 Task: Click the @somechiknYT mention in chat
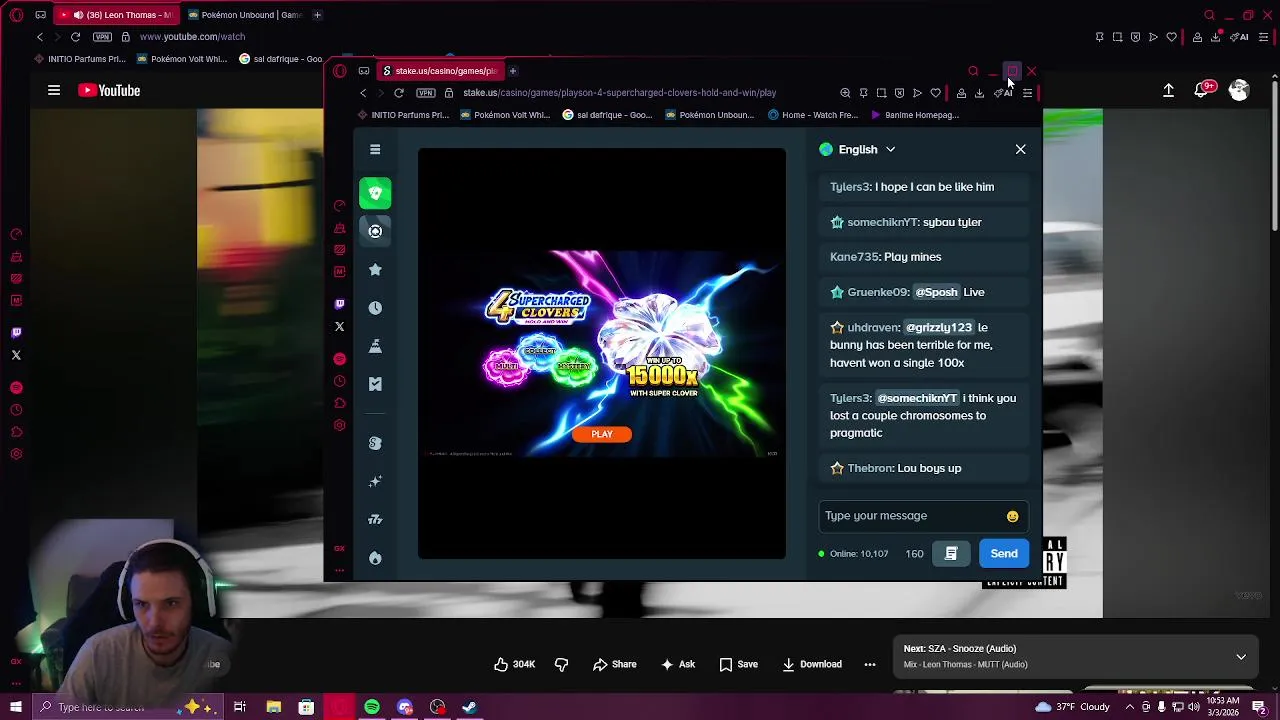click(x=917, y=398)
